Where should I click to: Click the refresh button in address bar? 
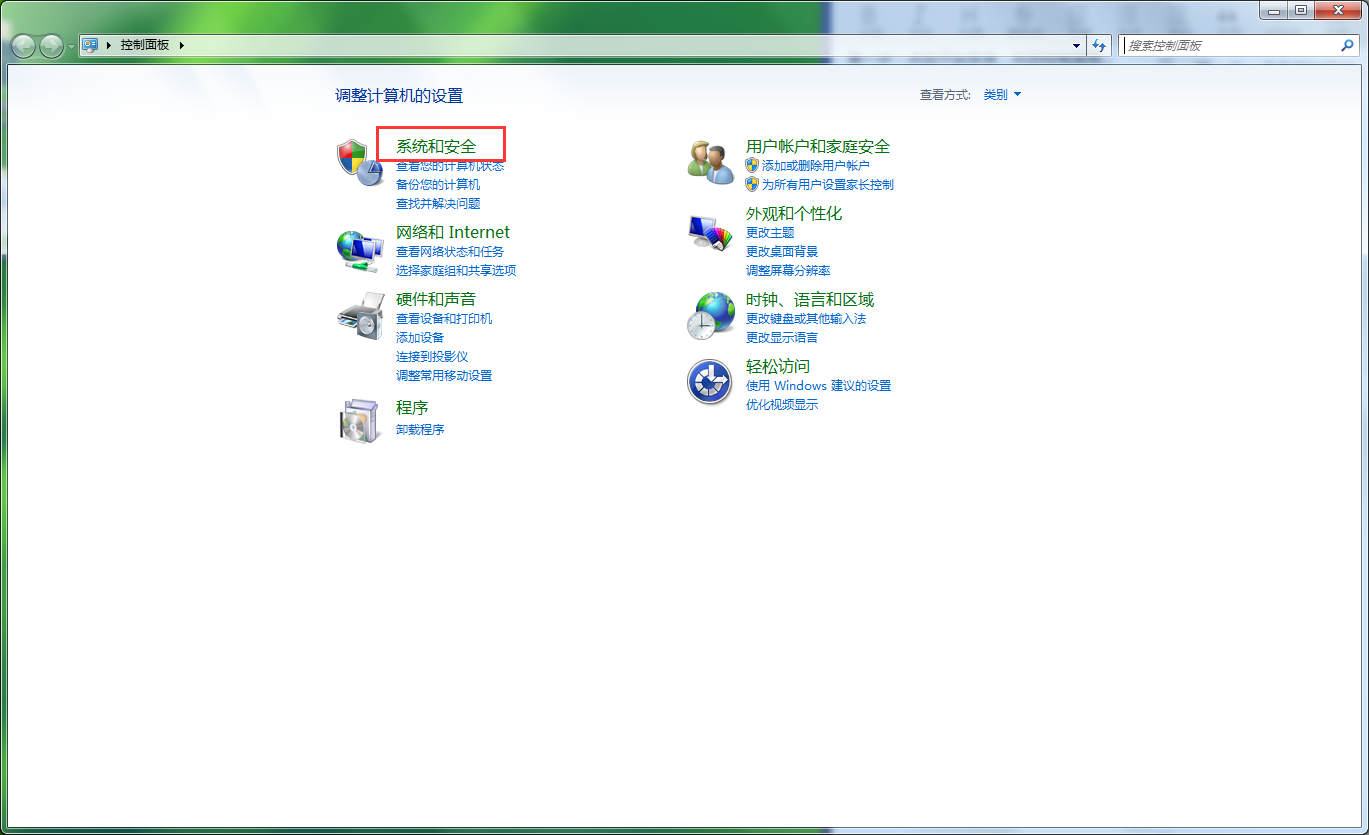coord(1098,45)
